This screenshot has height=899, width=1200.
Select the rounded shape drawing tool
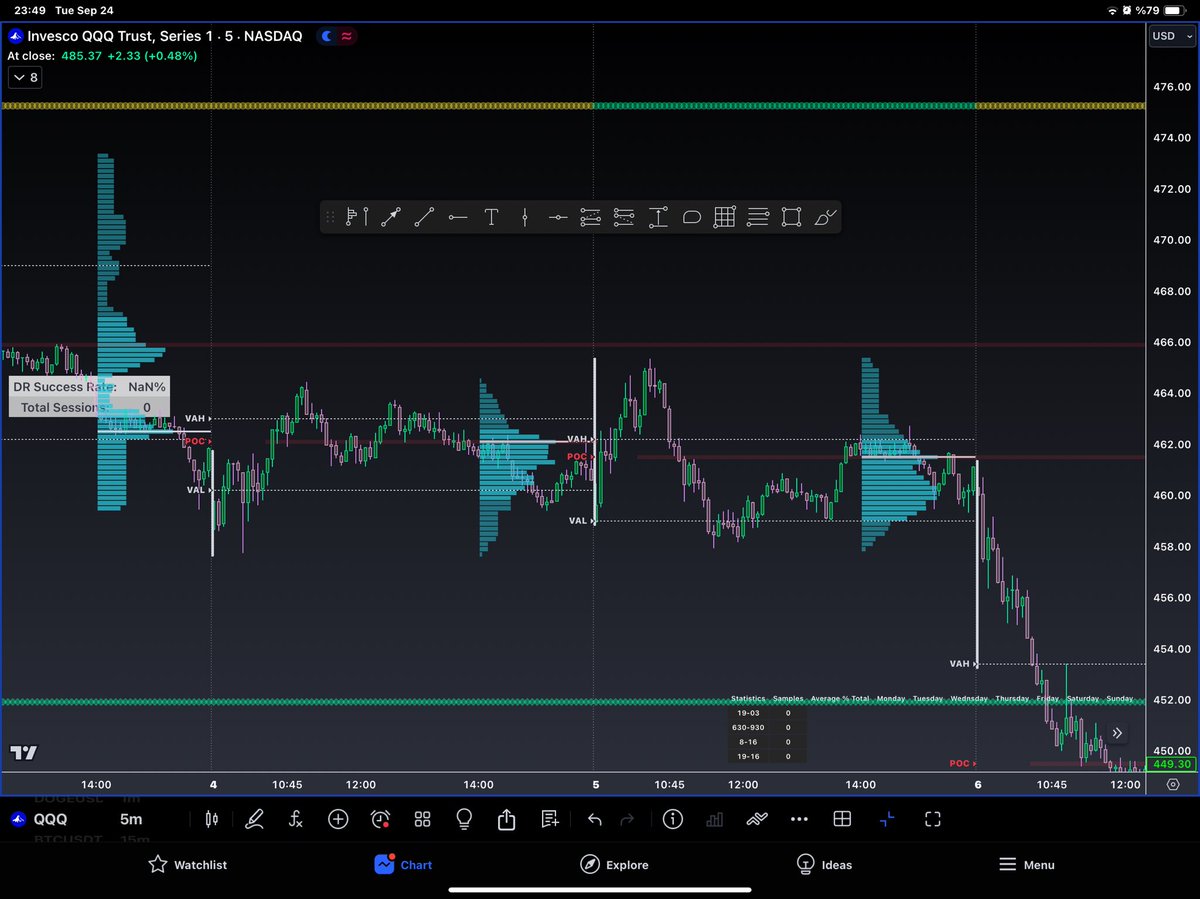(x=691, y=216)
